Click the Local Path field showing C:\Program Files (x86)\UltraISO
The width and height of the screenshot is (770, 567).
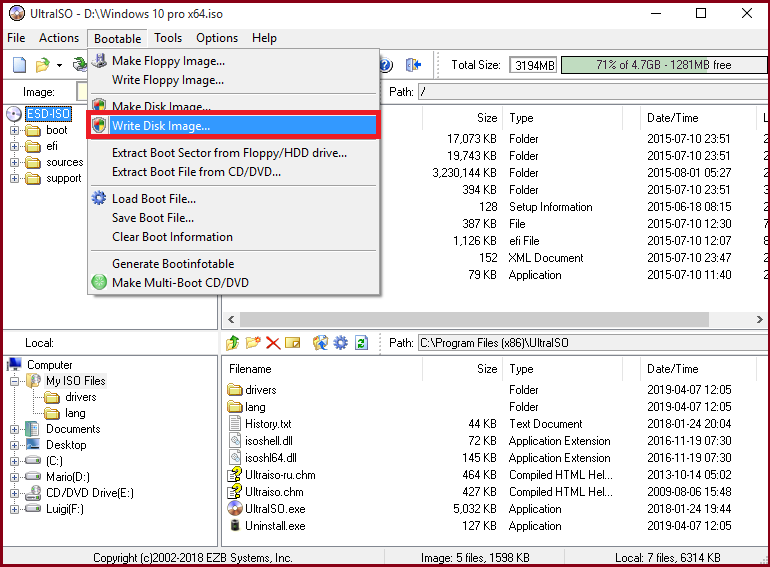tap(593, 343)
